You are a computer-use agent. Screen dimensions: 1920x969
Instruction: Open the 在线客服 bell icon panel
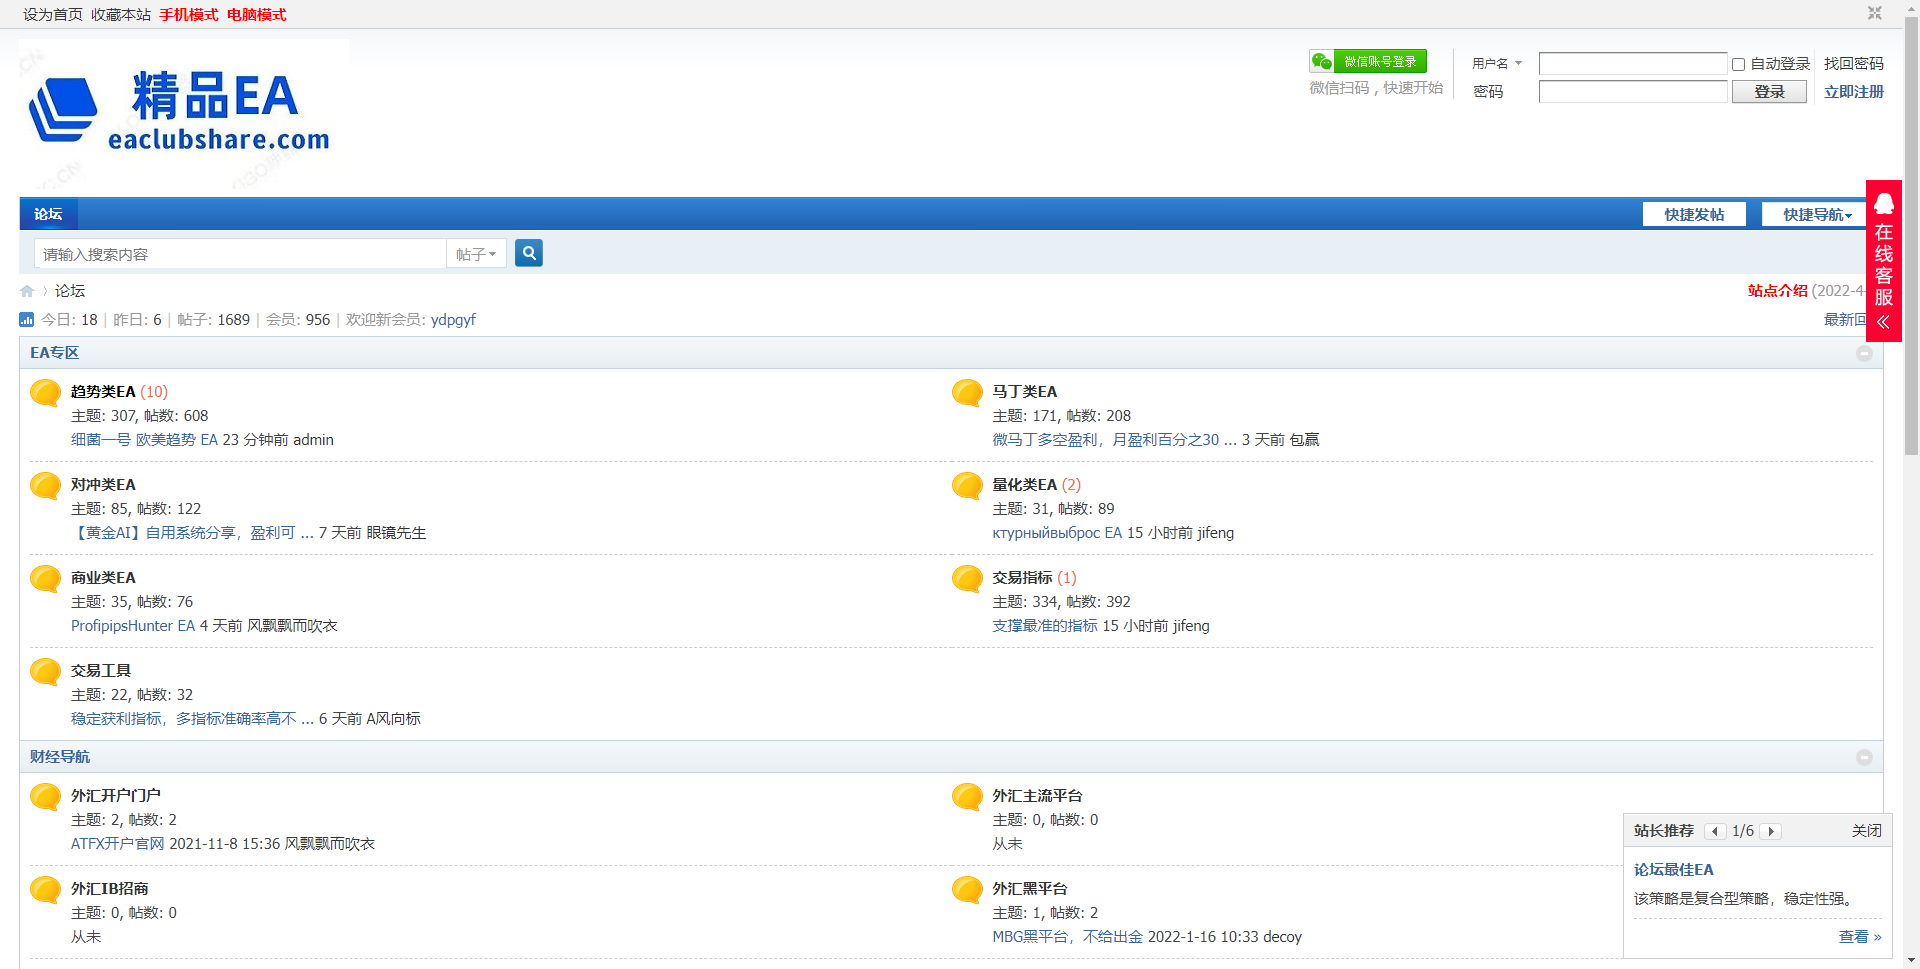1884,204
